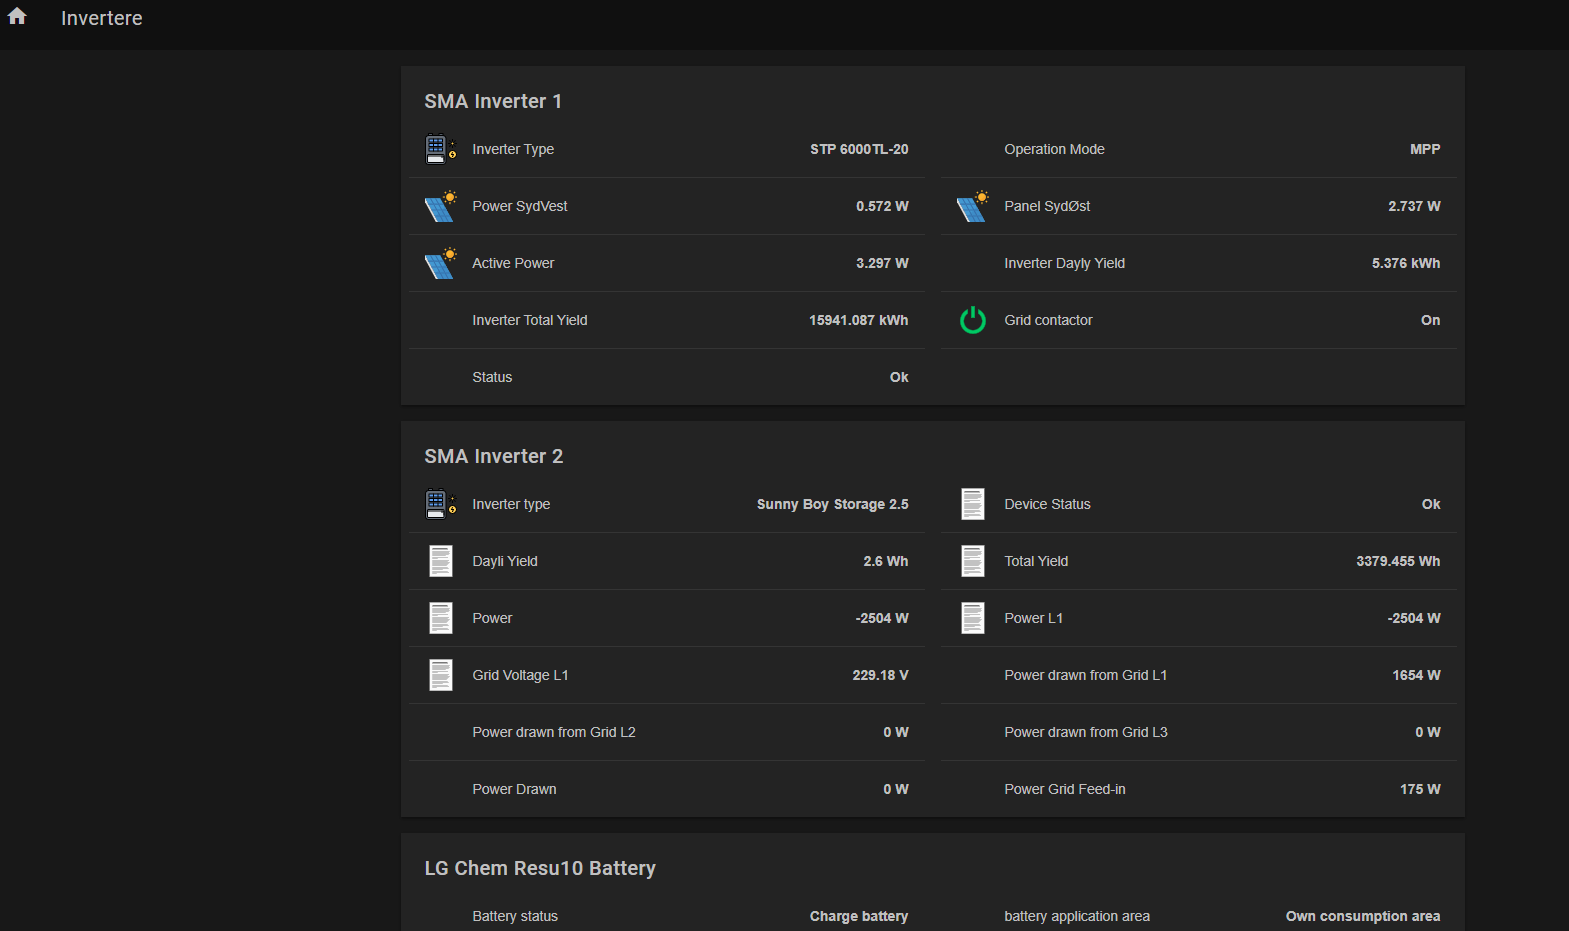Click the Sunny Boy Storage inverter icon

pyautogui.click(x=440, y=504)
